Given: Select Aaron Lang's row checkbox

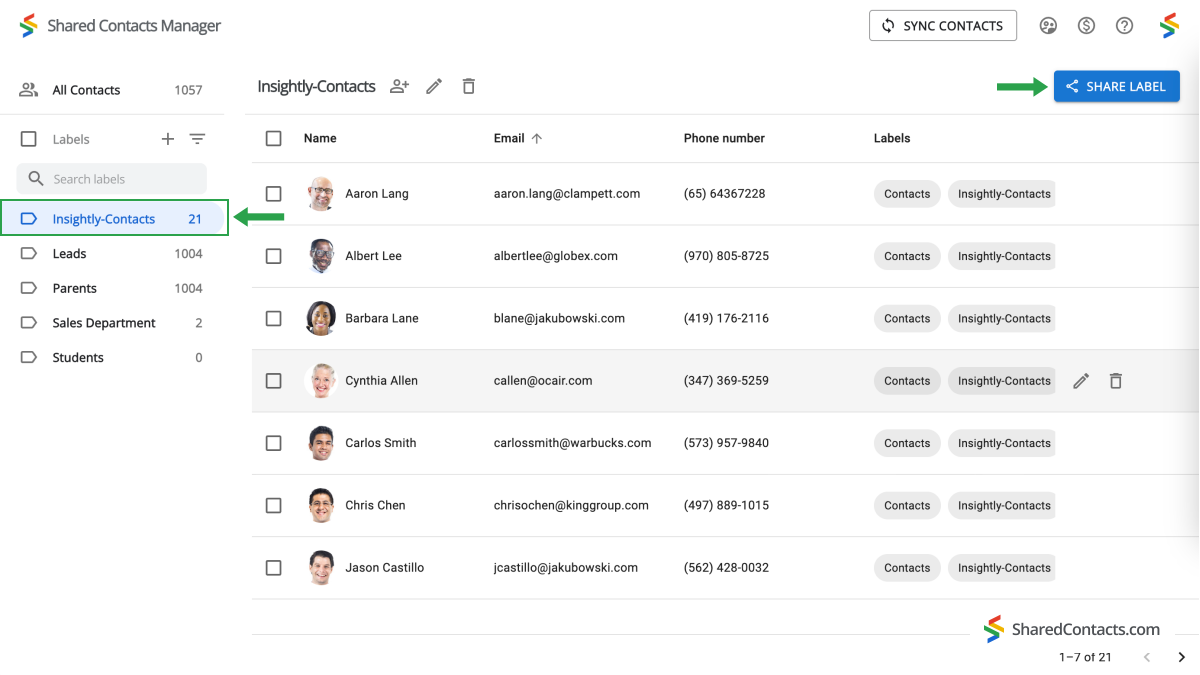Looking at the screenshot, I should tap(273, 194).
